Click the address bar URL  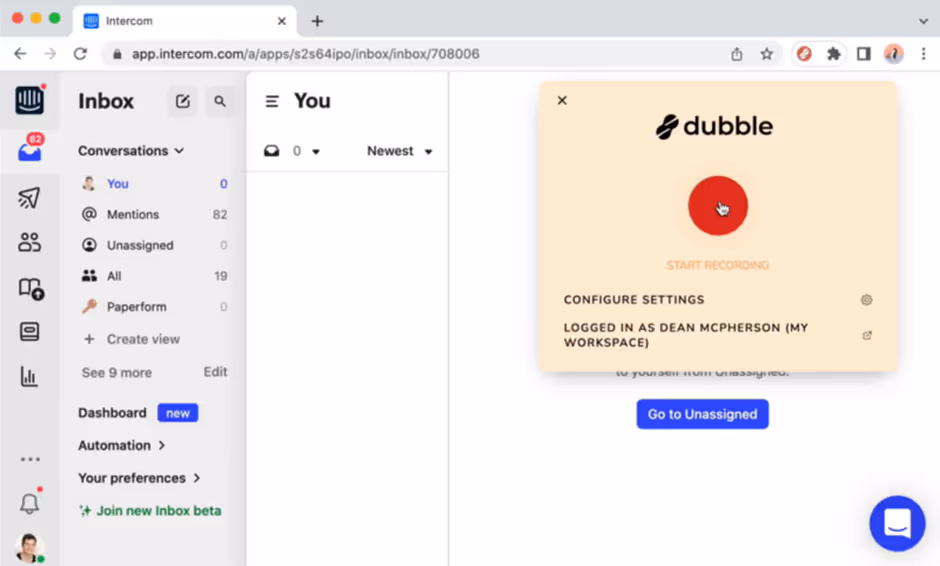pos(306,54)
